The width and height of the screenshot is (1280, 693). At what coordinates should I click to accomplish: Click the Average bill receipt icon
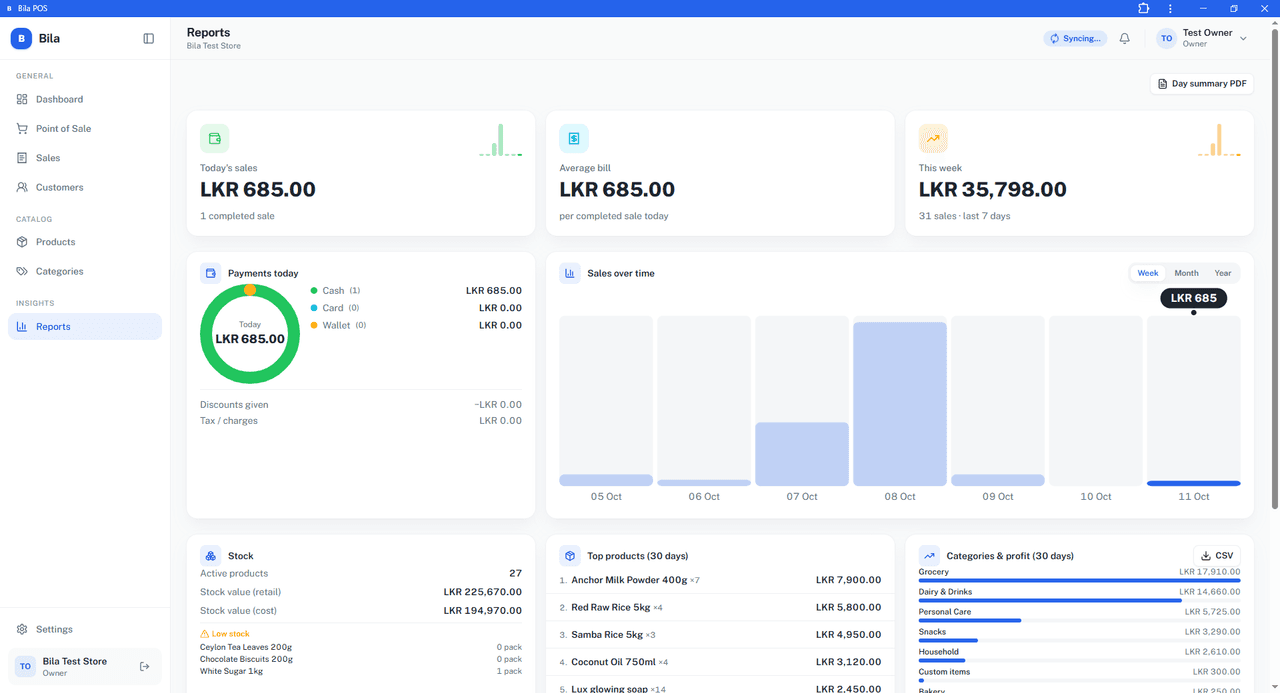pyautogui.click(x=574, y=139)
